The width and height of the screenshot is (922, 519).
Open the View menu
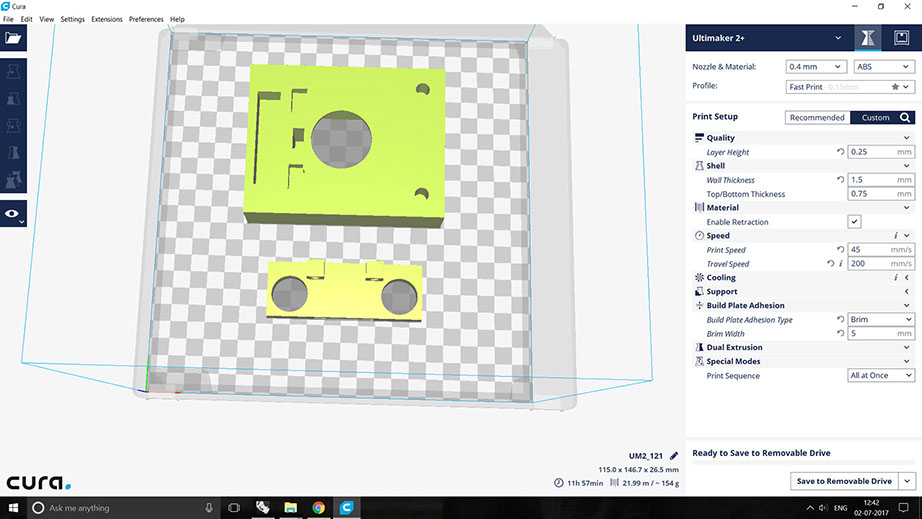[46, 19]
